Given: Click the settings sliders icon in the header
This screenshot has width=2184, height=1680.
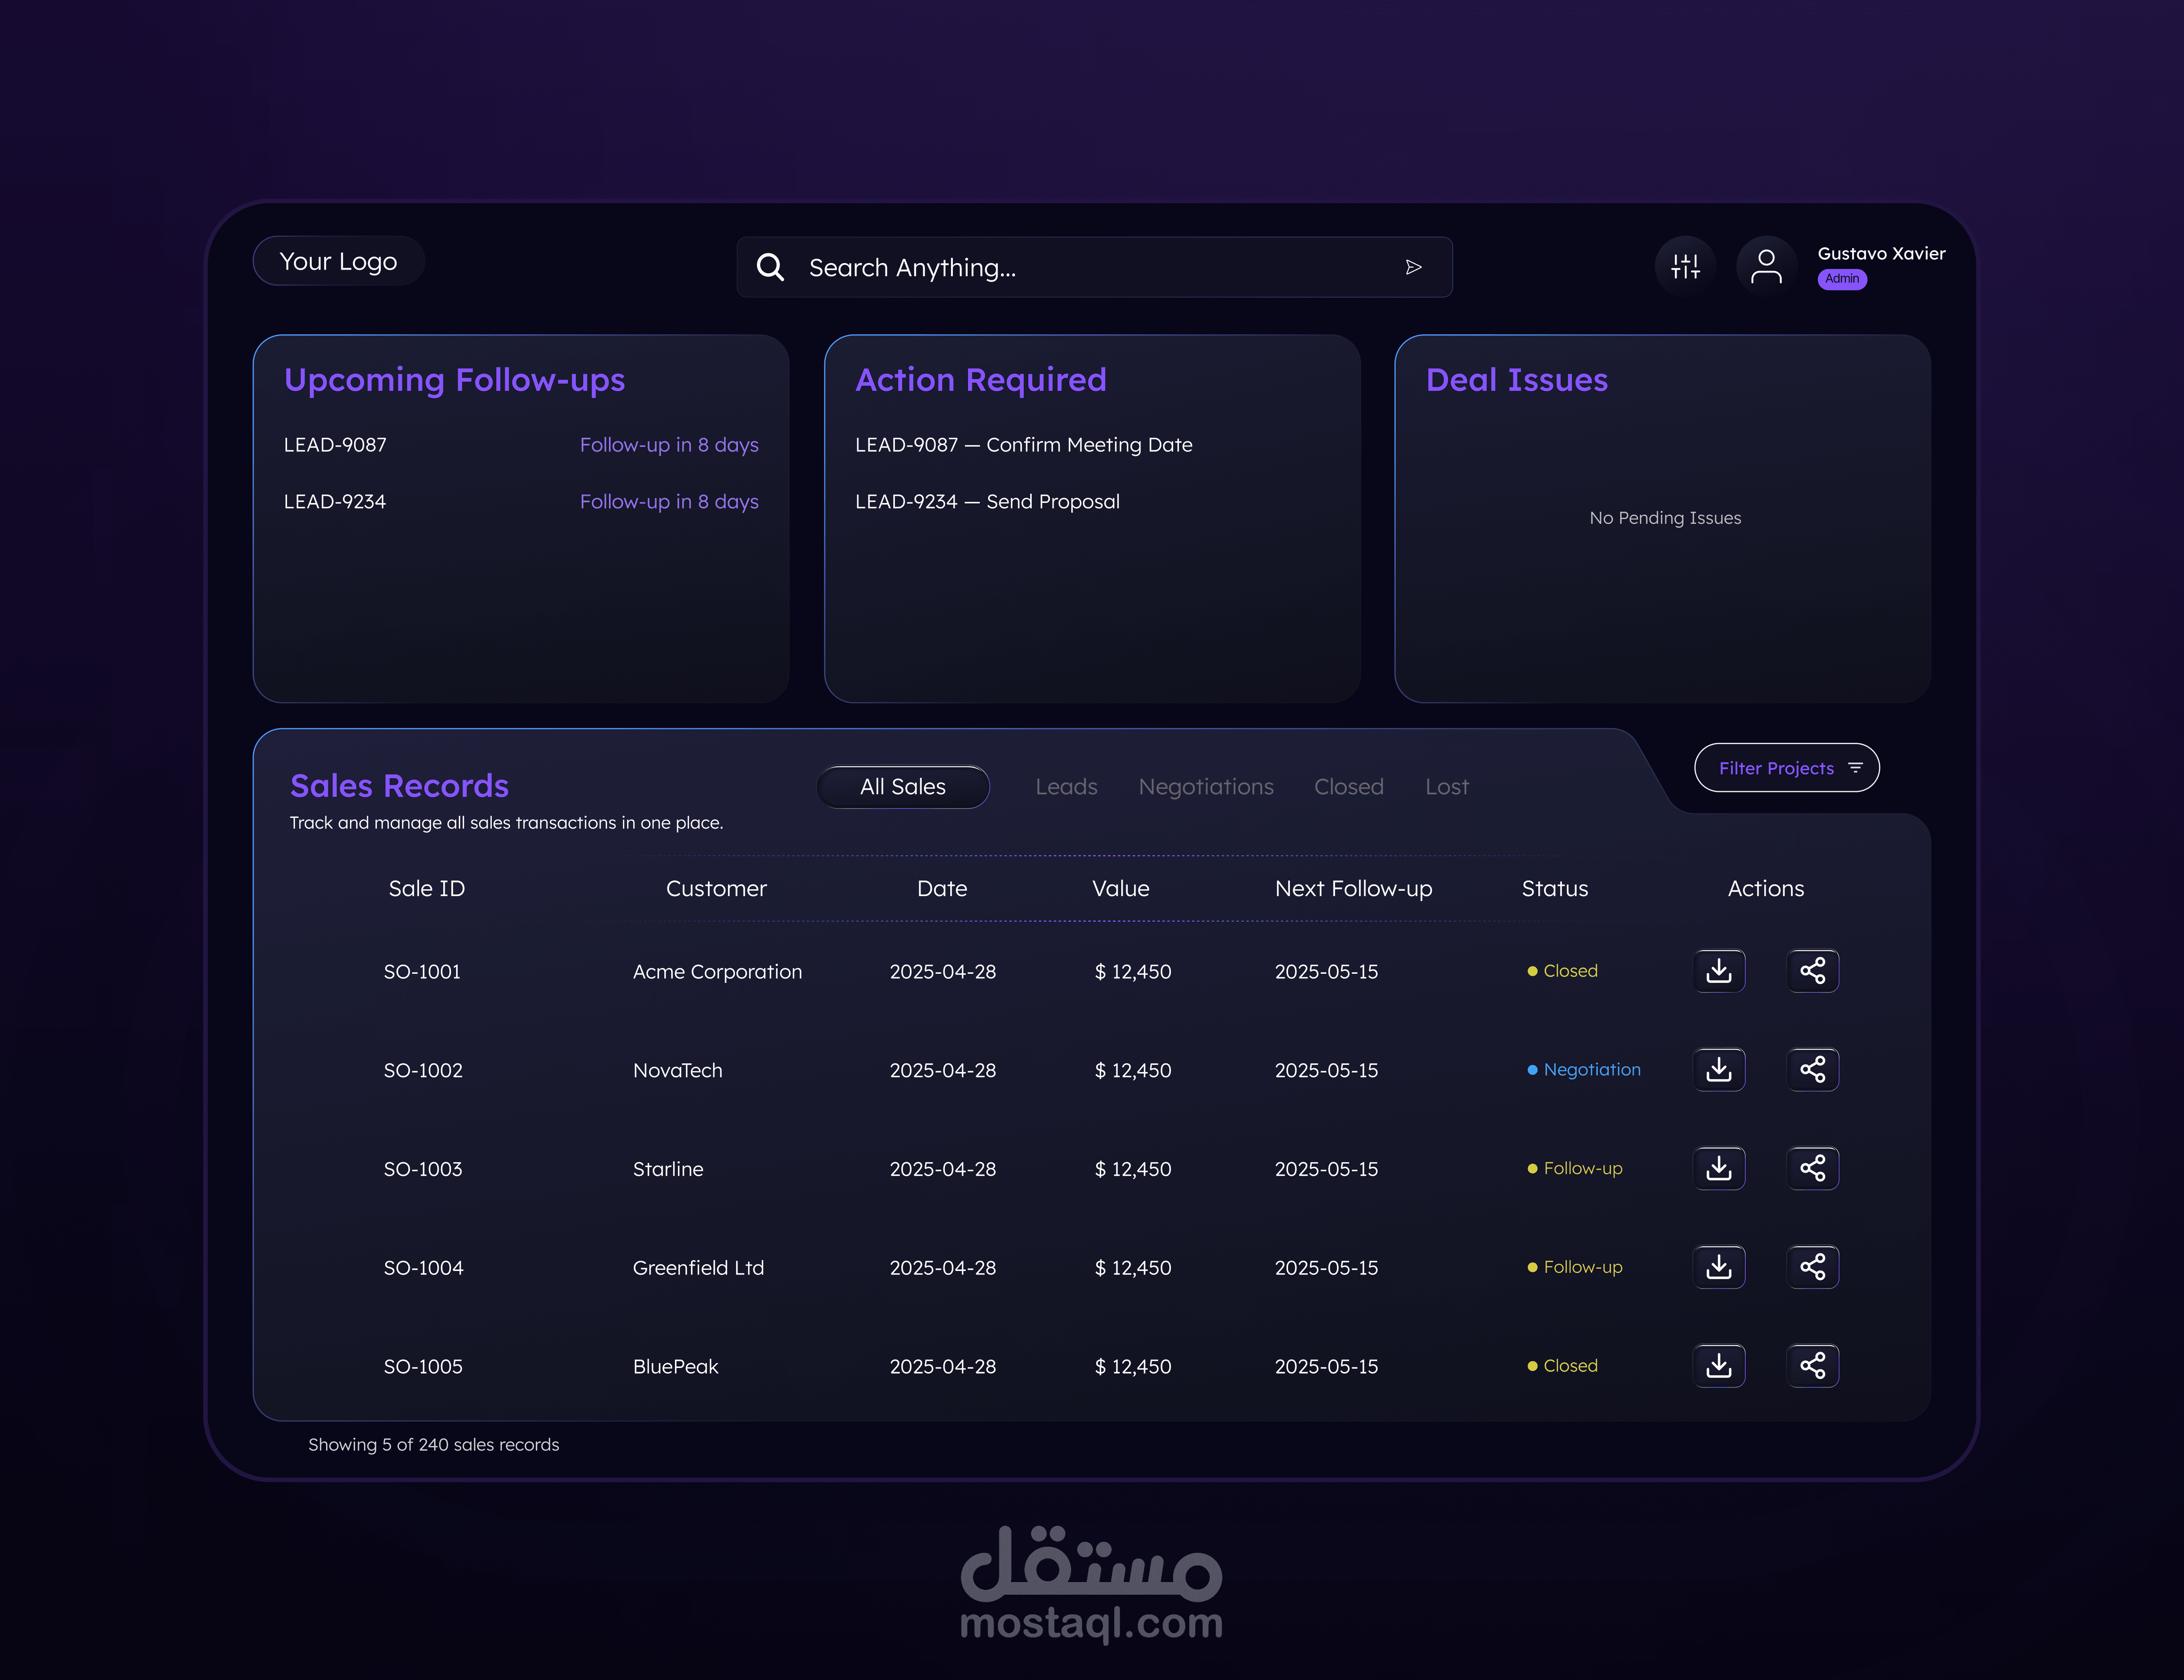Looking at the screenshot, I should [x=1685, y=266].
